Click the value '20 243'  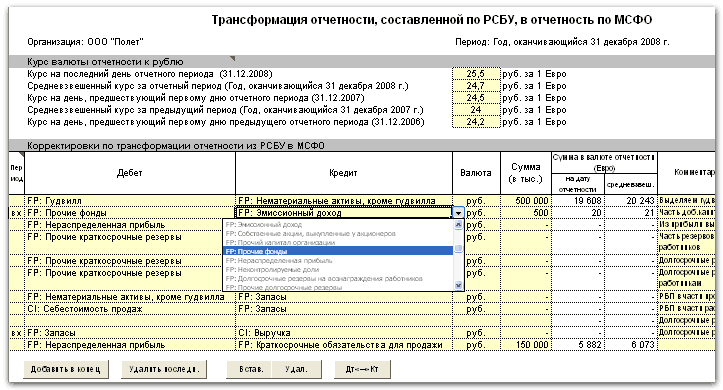(x=631, y=201)
